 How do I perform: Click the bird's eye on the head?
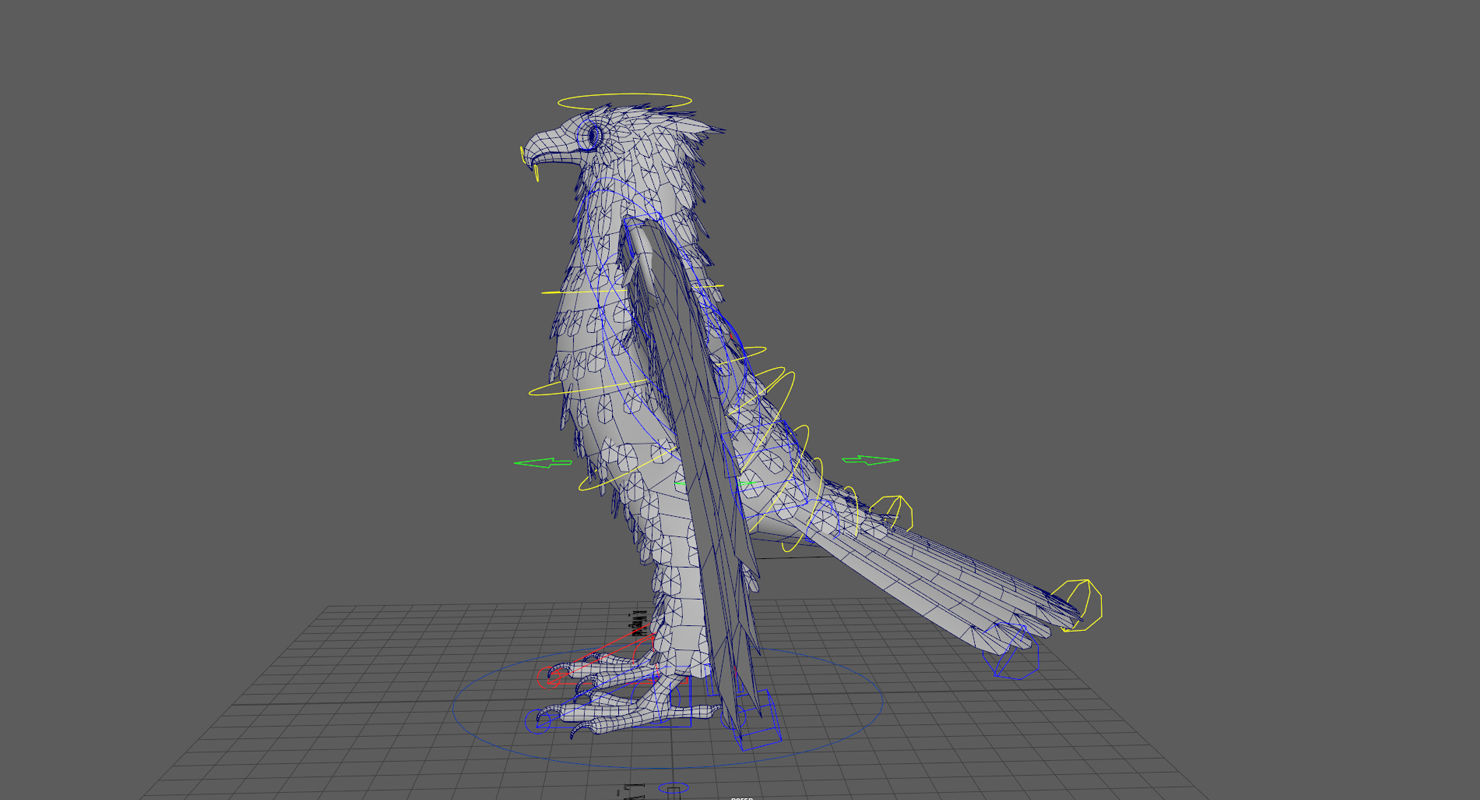coord(596,135)
